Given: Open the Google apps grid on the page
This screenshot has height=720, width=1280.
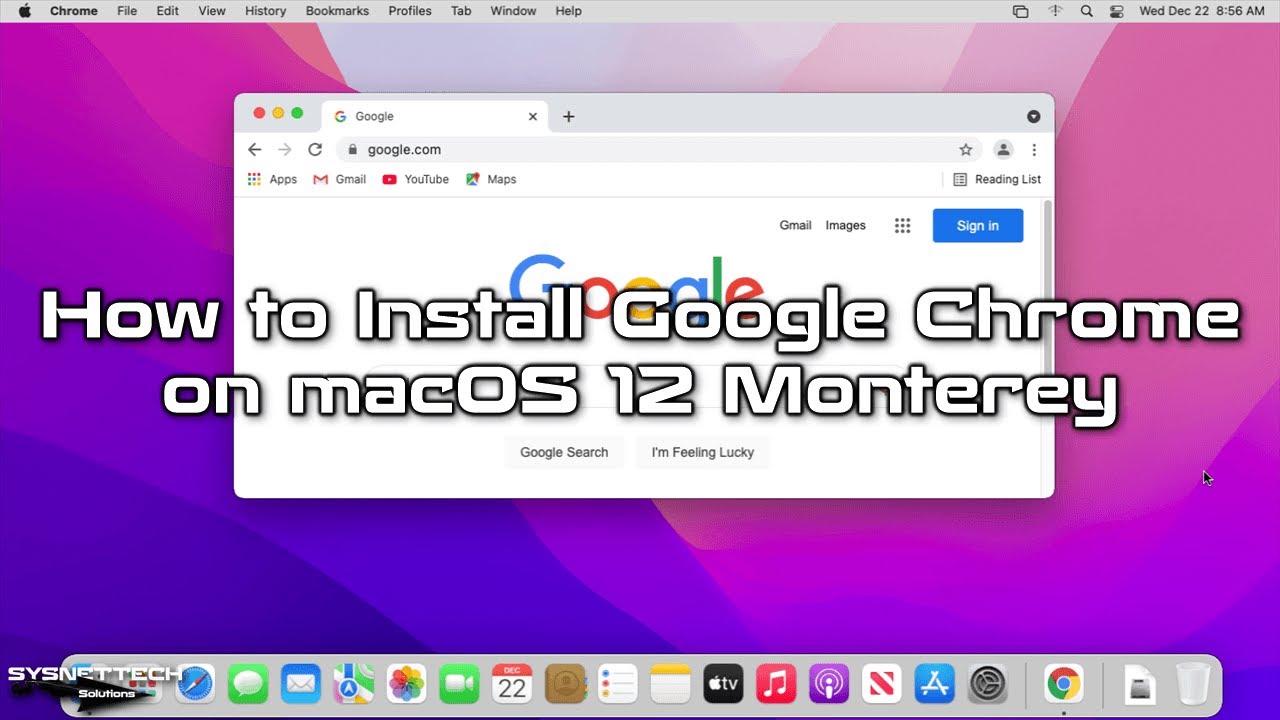Looking at the screenshot, I should coord(903,226).
